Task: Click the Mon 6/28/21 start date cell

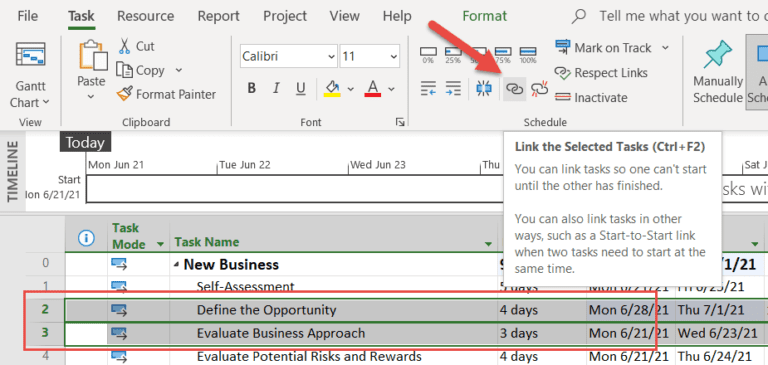Action: point(629,310)
